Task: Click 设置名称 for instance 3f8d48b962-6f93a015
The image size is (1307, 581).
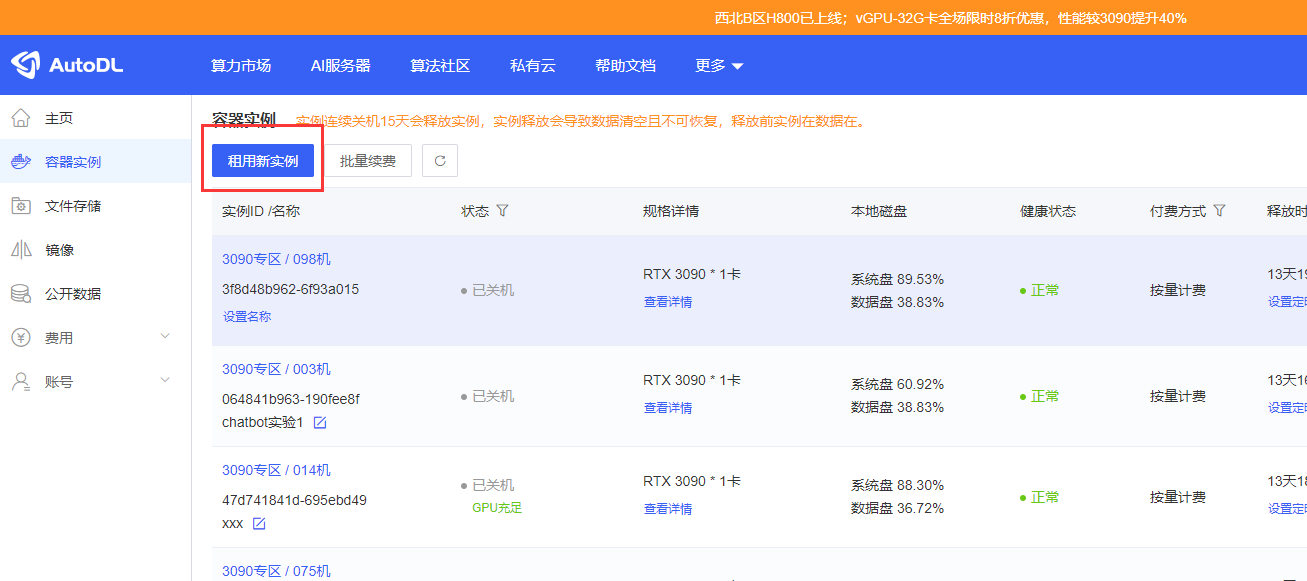Action: click(247, 316)
